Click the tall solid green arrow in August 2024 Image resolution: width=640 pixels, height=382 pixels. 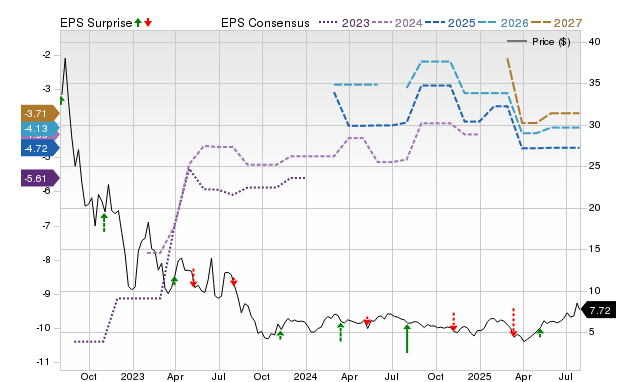click(407, 338)
